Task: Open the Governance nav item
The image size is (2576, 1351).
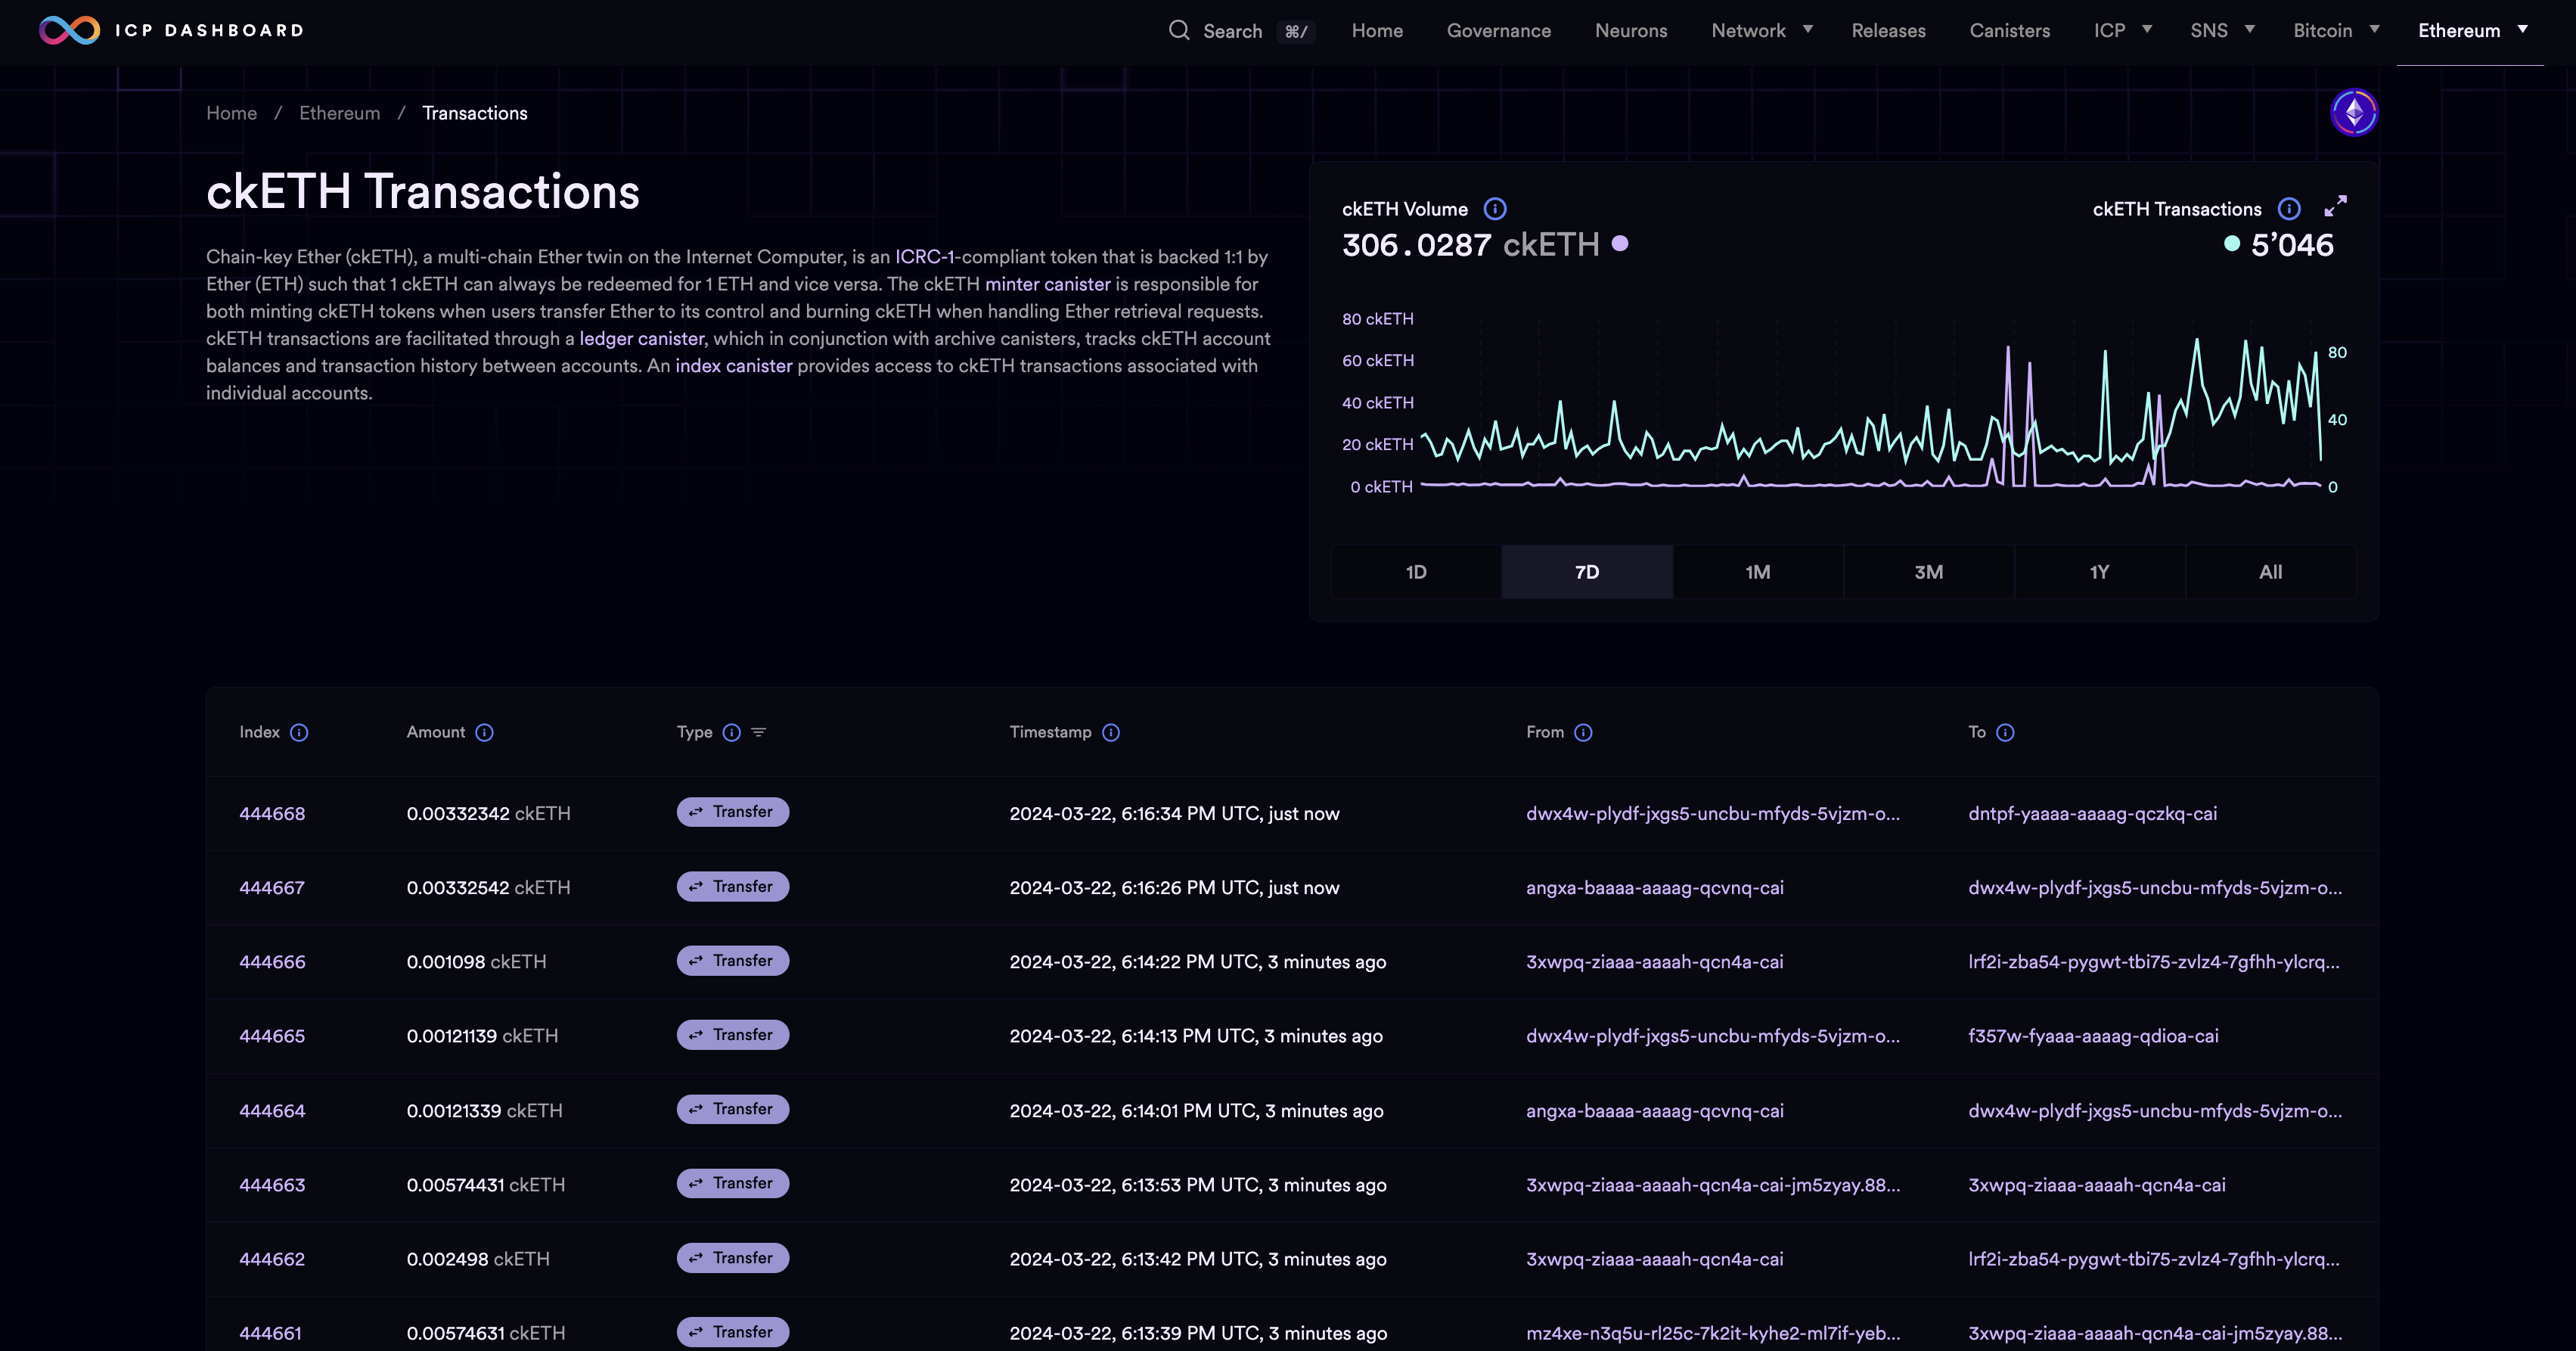Action: 1499,30
